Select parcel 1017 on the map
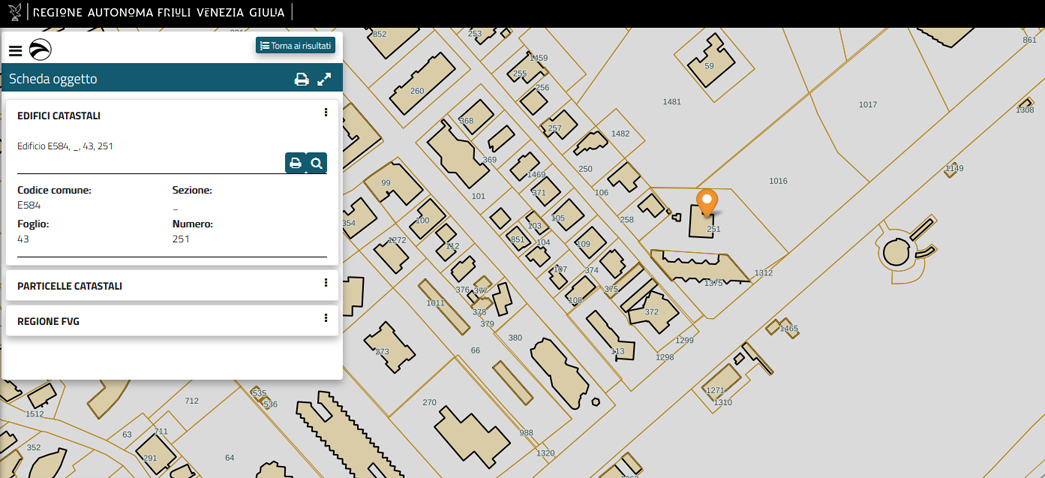Viewport: 1045px width, 478px height. pyautogui.click(x=867, y=105)
